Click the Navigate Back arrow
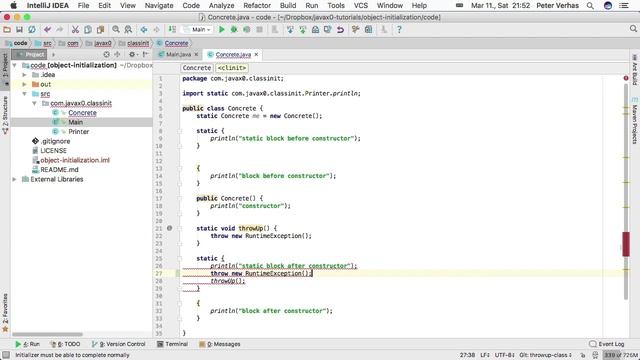The image size is (640, 360). pos(144,29)
